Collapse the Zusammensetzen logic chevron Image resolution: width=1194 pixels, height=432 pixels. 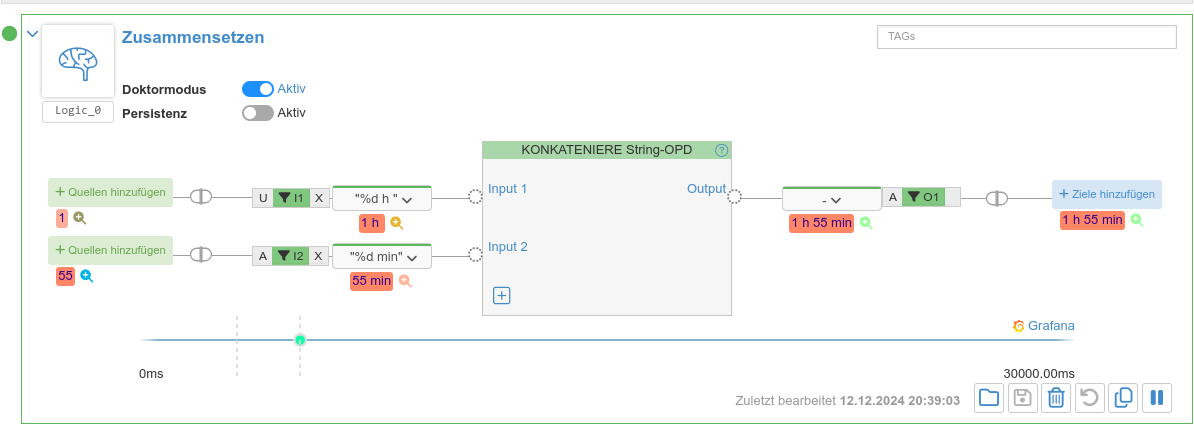click(32, 34)
